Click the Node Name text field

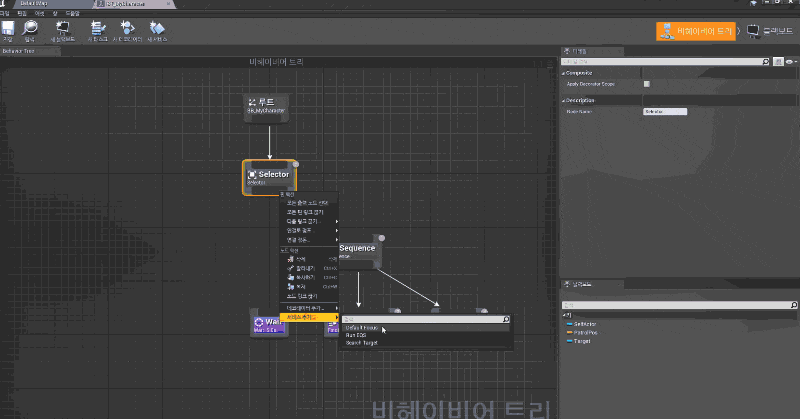tap(665, 111)
